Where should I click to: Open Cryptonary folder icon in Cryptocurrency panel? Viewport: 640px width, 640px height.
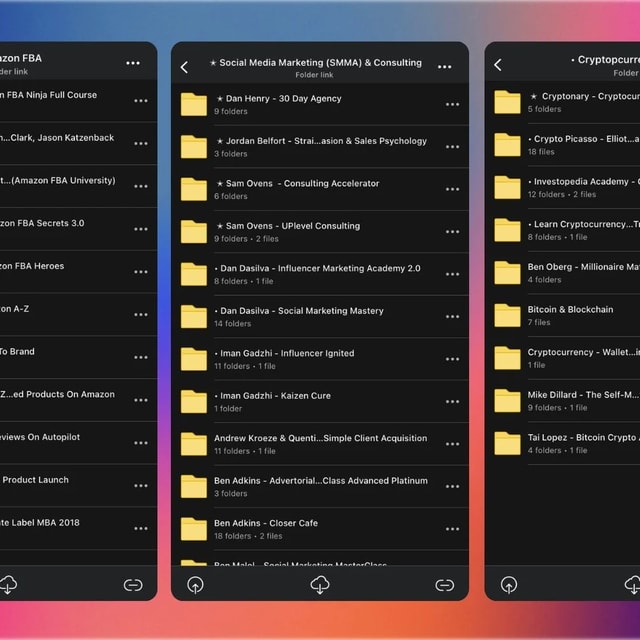point(507,102)
